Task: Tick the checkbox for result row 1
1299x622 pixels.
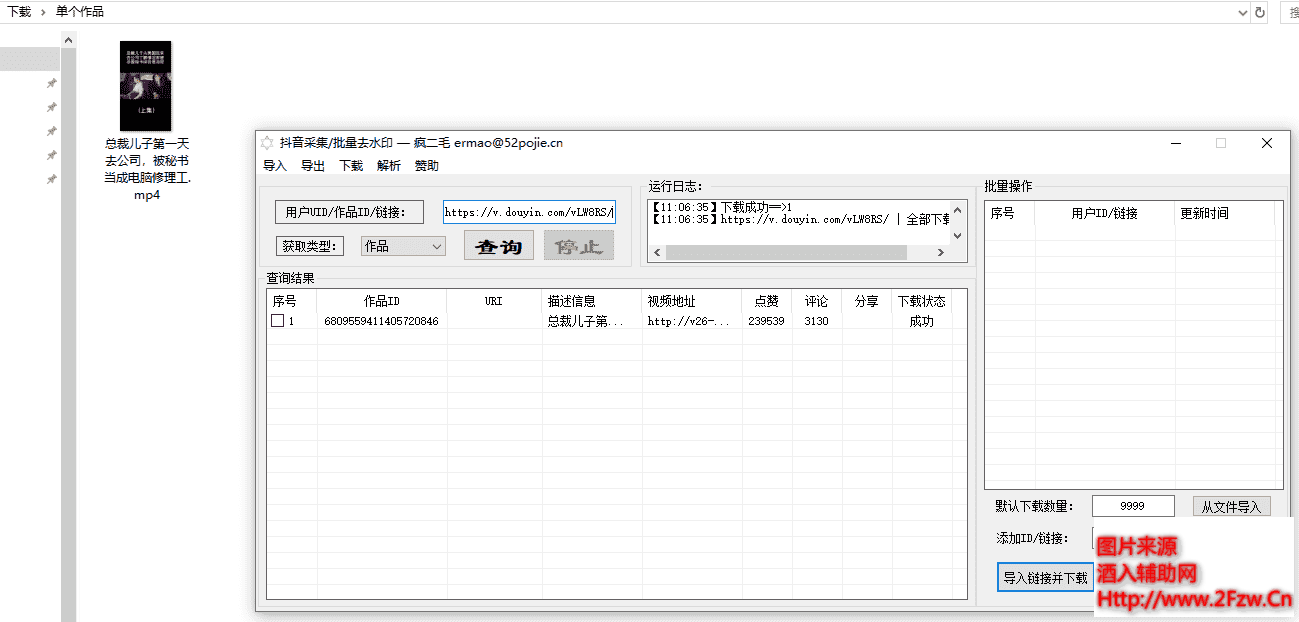Action: click(x=277, y=321)
